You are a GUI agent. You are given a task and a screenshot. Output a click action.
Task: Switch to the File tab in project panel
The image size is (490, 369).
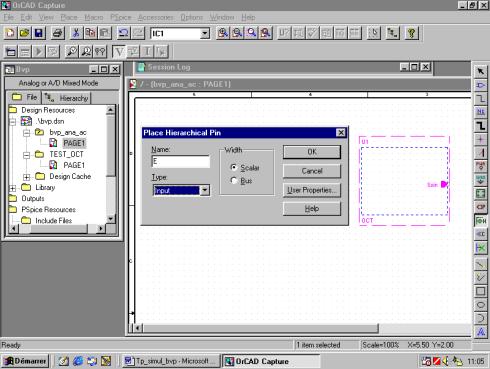click(24, 97)
